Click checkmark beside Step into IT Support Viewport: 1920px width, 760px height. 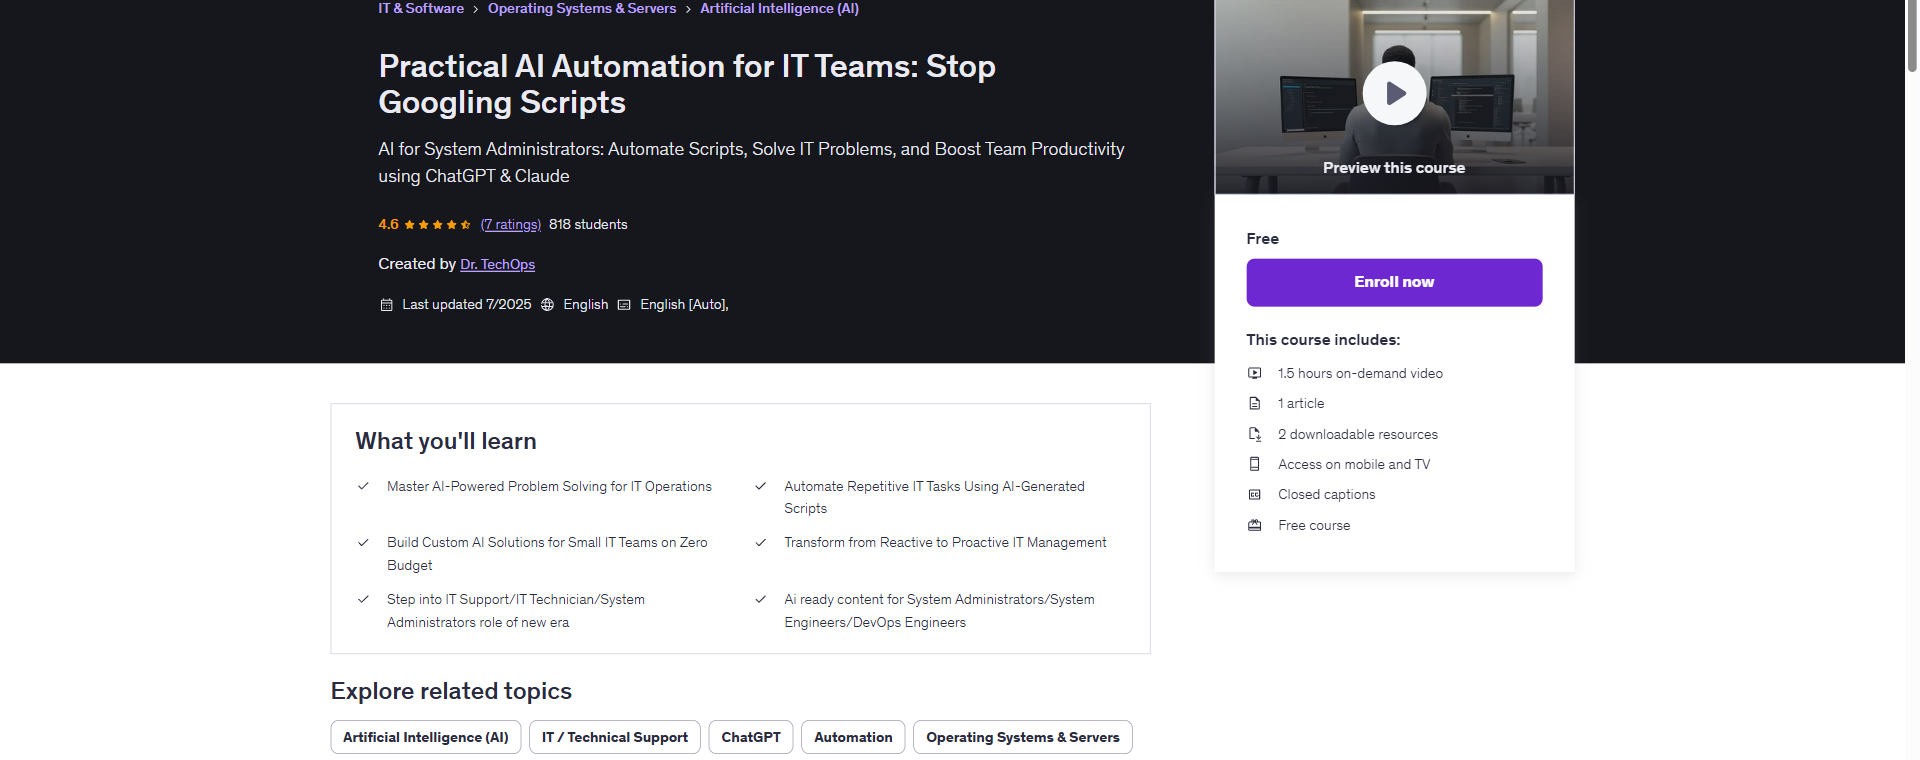point(363,599)
